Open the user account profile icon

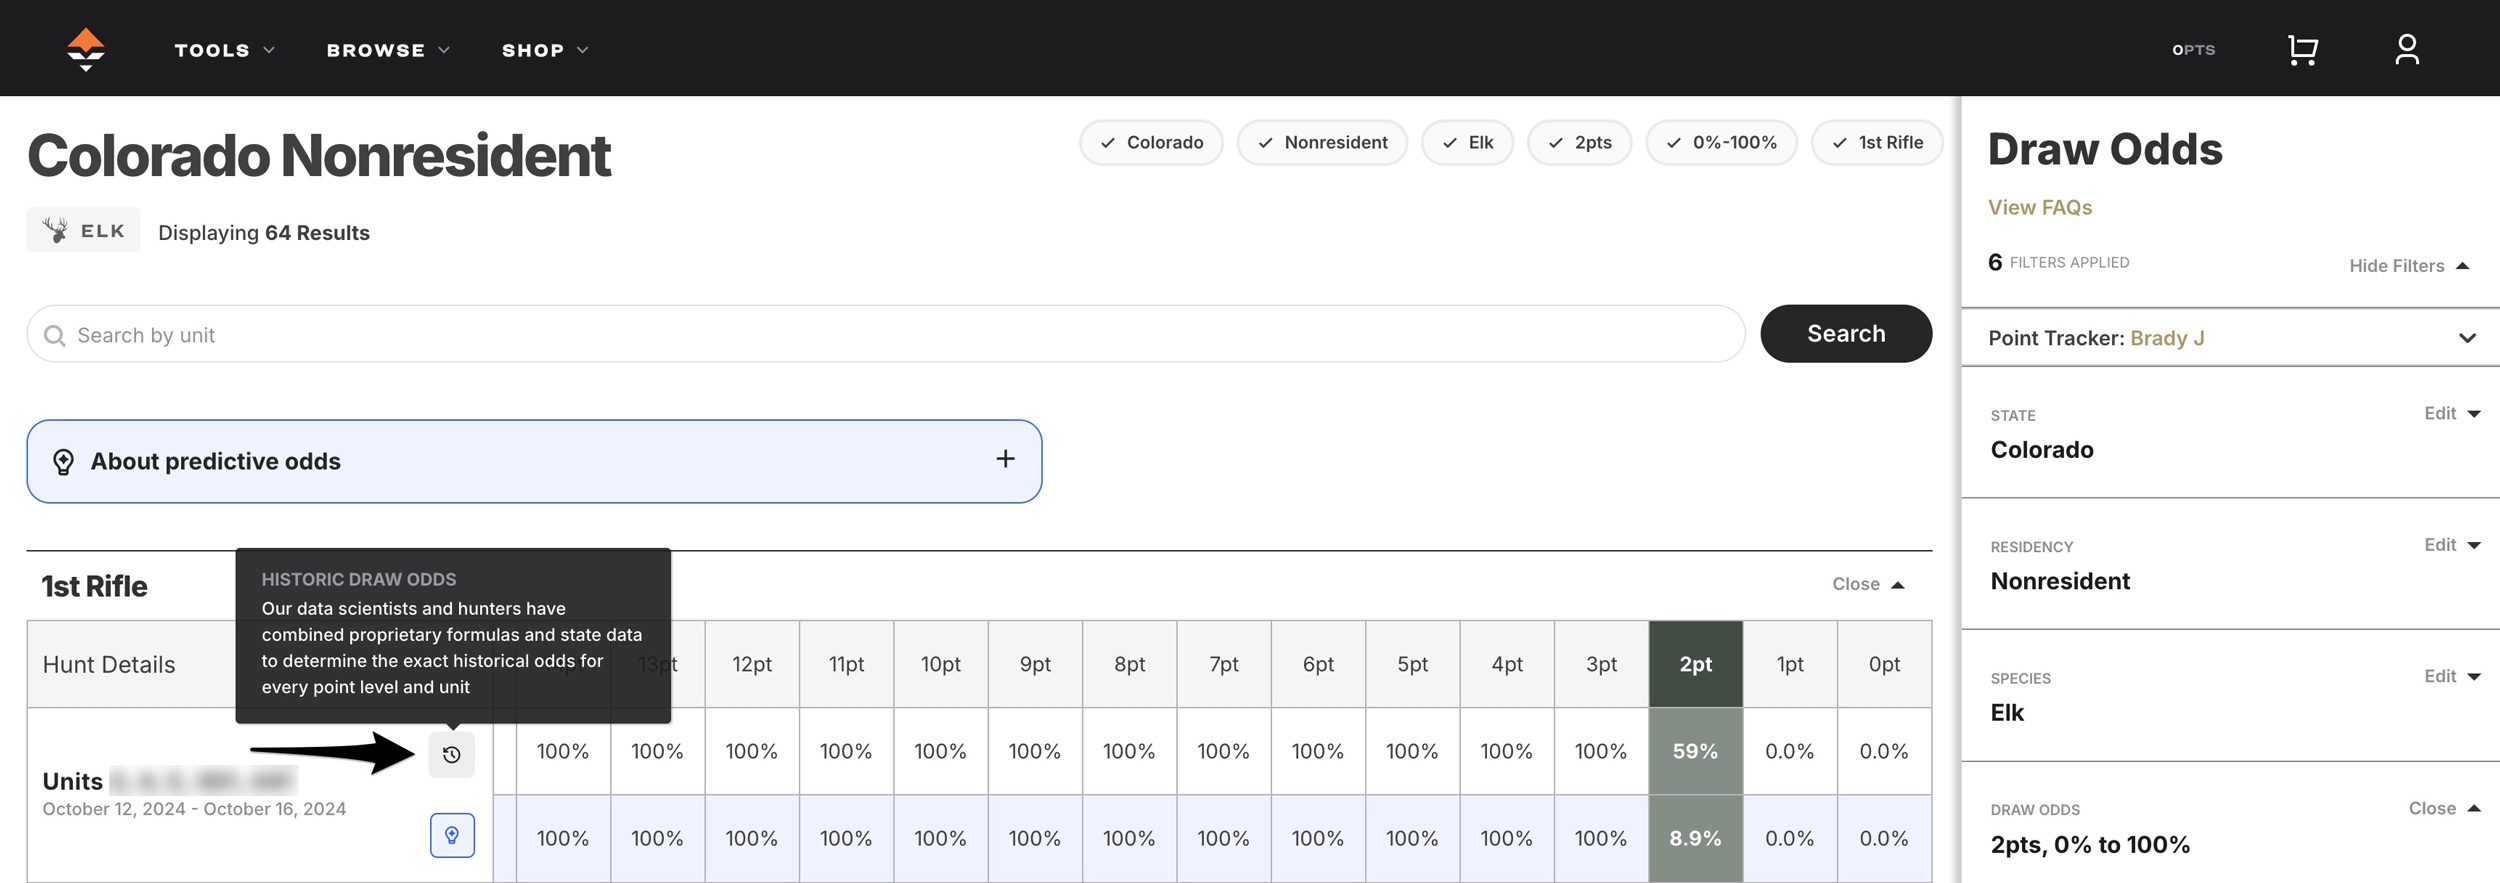pyautogui.click(x=2406, y=49)
